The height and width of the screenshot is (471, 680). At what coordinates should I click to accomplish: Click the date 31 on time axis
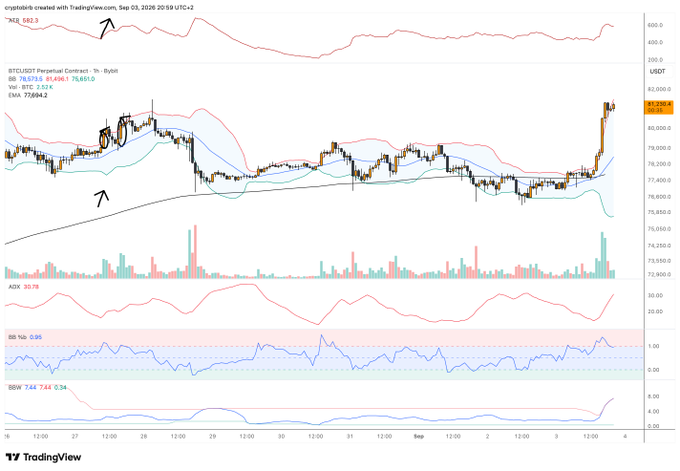coord(350,436)
